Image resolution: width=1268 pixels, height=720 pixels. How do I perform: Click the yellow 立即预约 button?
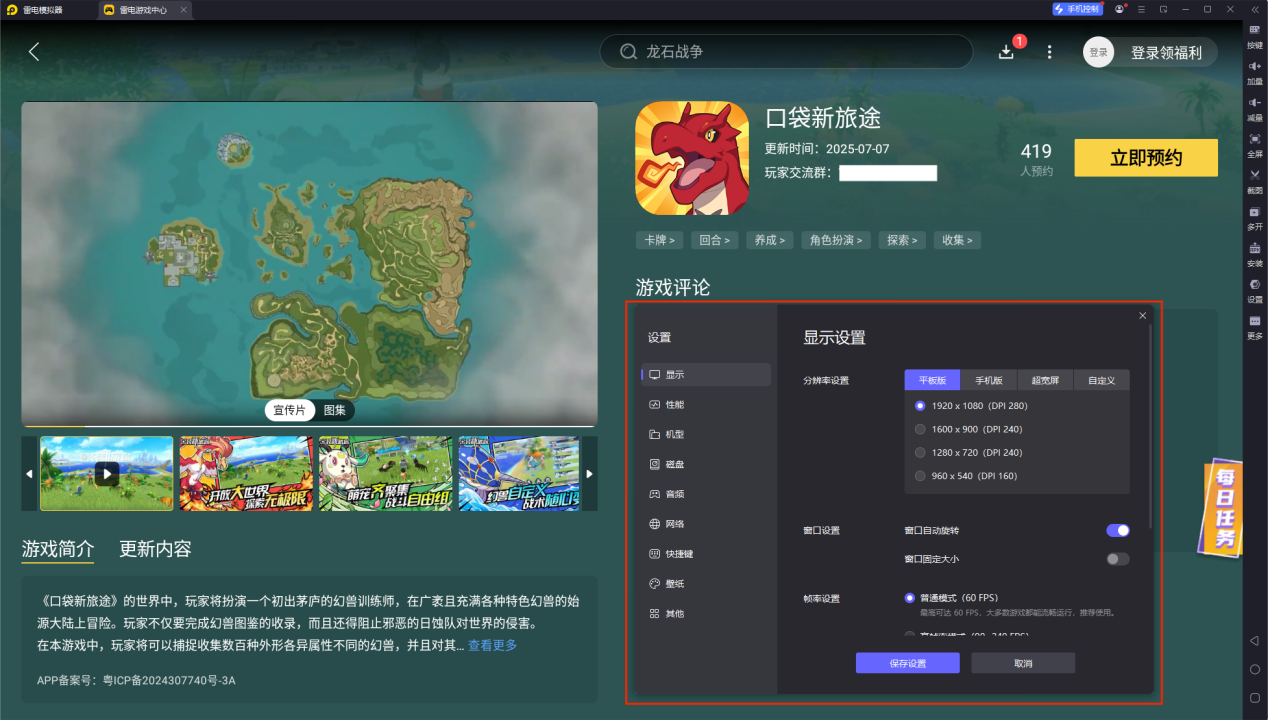pos(1146,158)
